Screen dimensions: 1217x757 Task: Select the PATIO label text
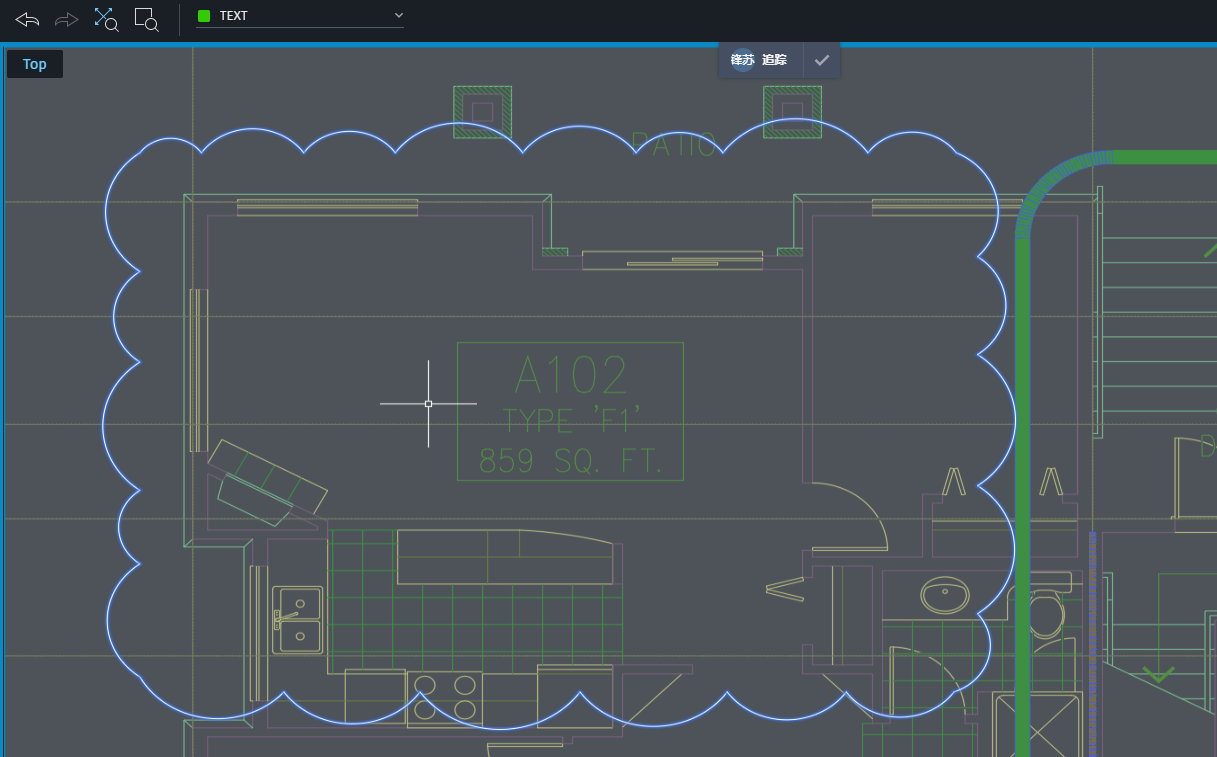pyautogui.click(x=674, y=146)
